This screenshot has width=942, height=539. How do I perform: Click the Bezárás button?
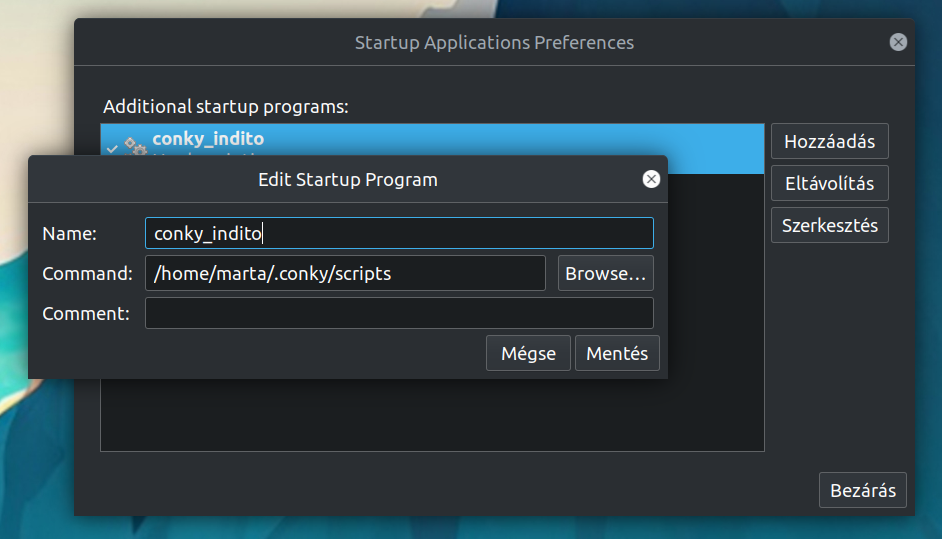(x=863, y=490)
